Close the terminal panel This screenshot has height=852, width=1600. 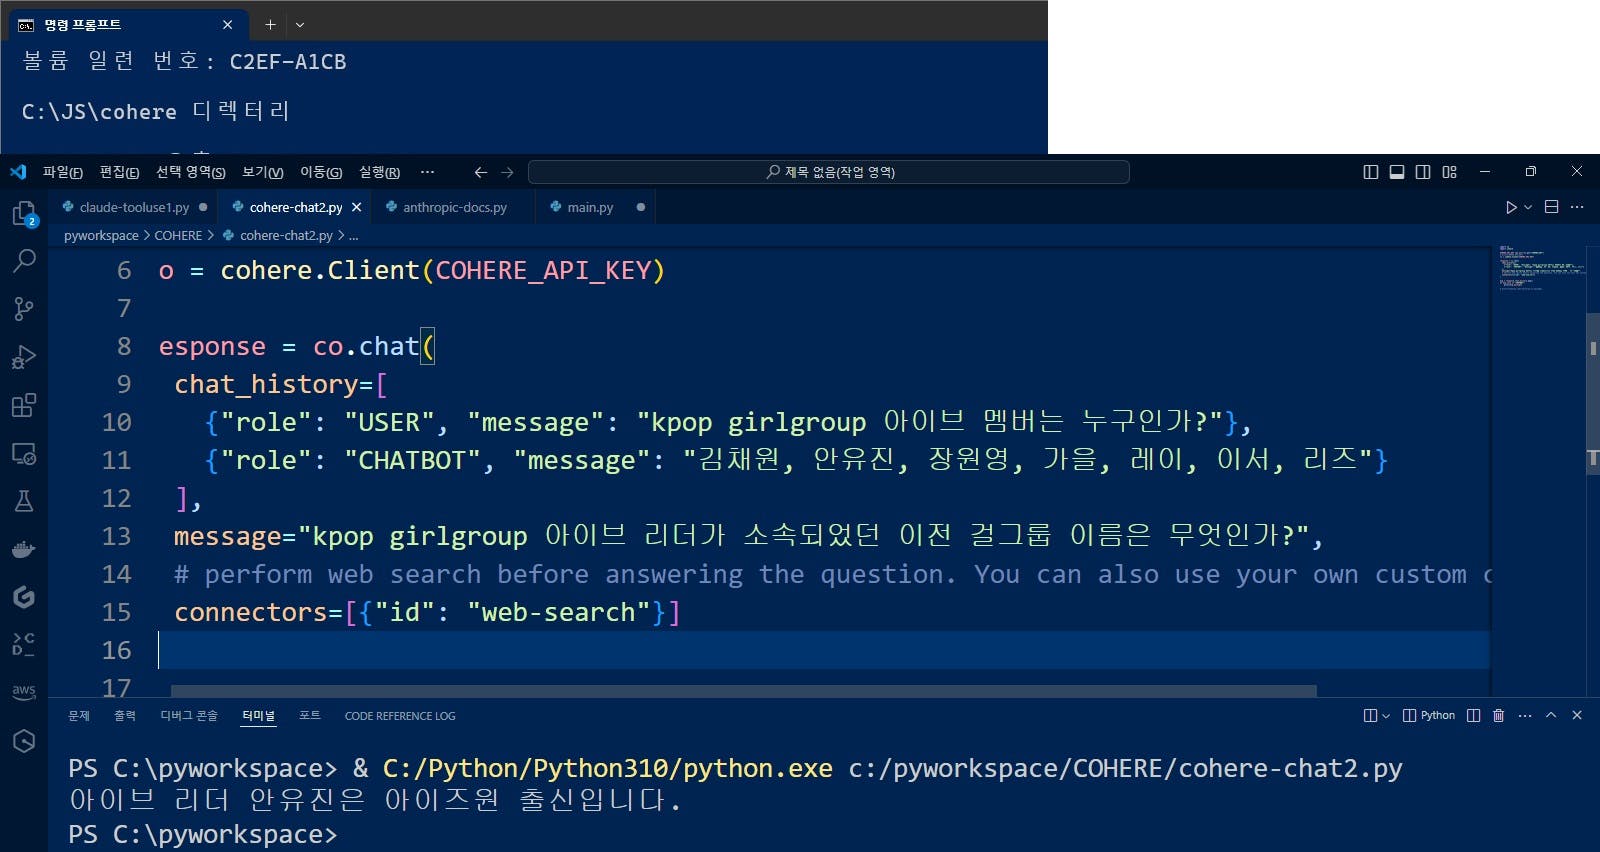point(1577,715)
